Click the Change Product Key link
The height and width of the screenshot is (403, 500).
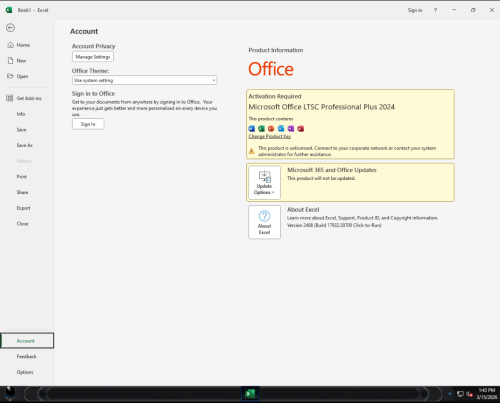[x=270, y=136]
